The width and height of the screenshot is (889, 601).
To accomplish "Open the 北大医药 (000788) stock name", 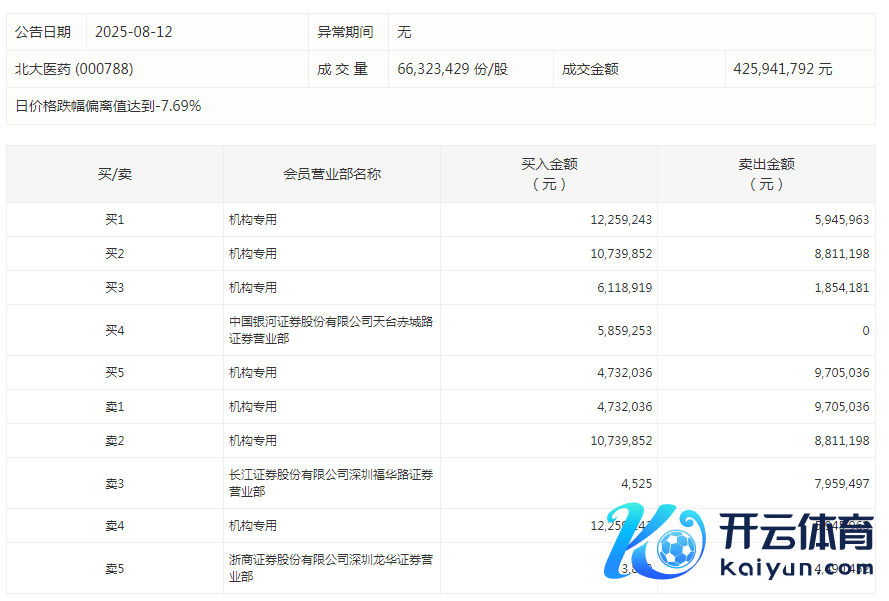I will point(74,69).
